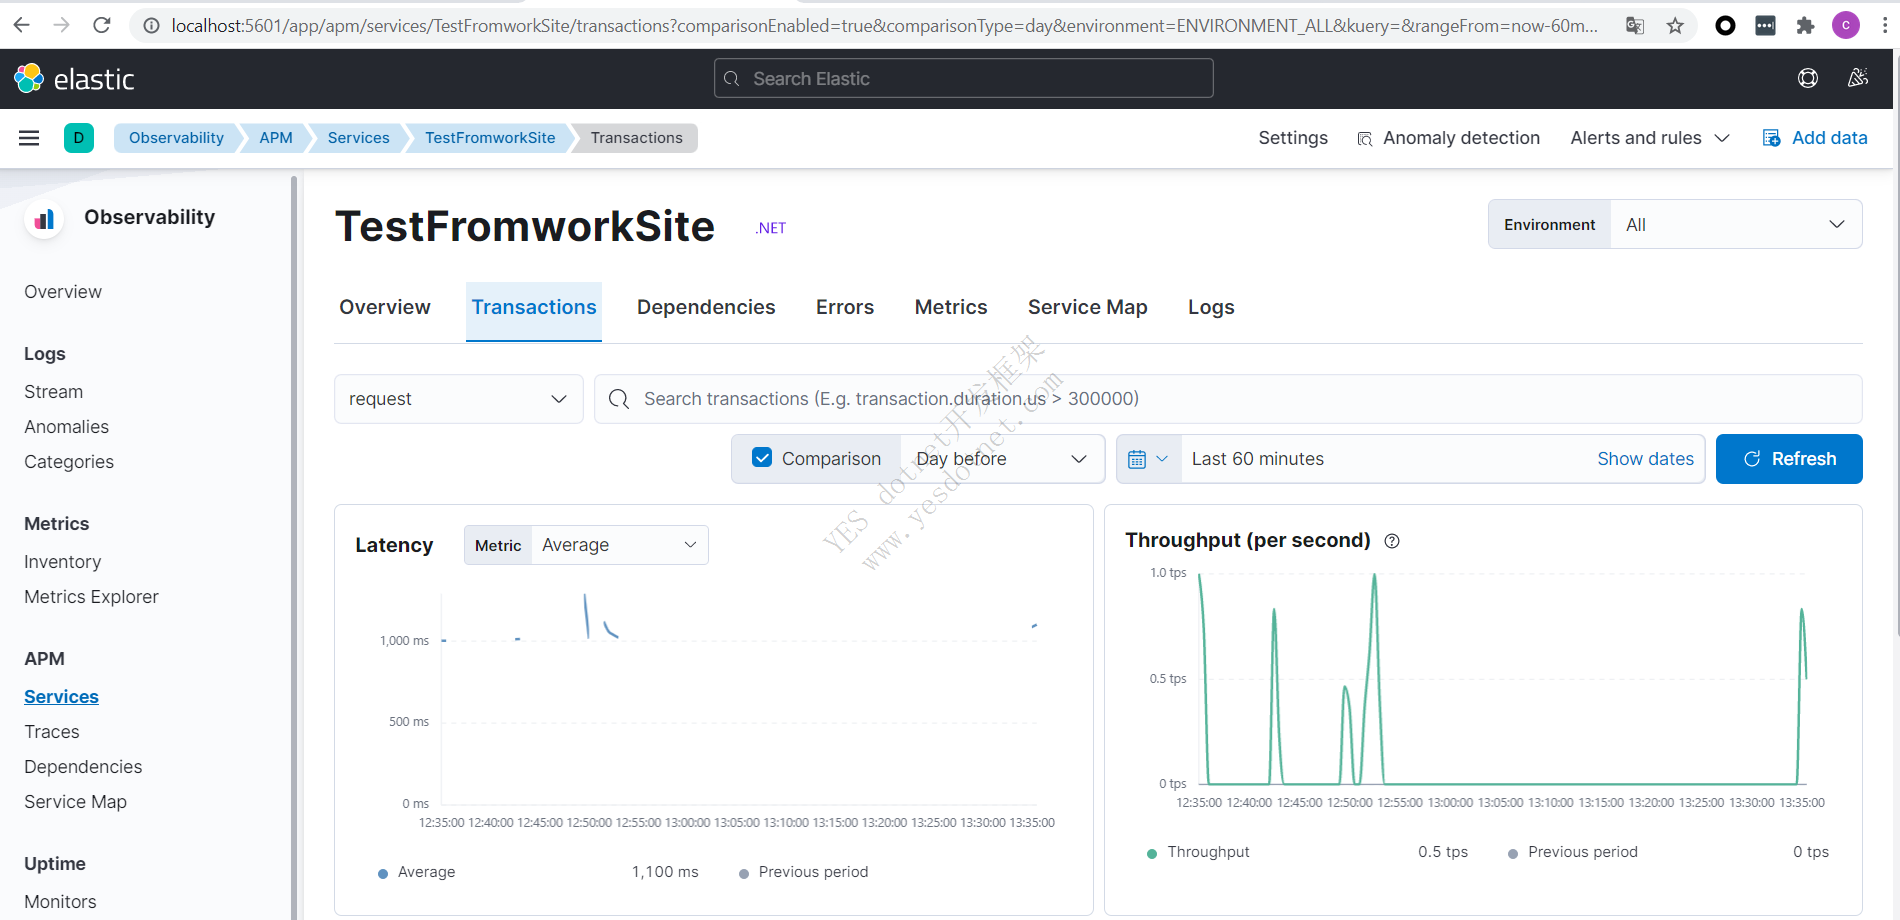Toggle the hamburger navigation menu
The height and width of the screenshot is (920, 1900).
tap(29, 138)
